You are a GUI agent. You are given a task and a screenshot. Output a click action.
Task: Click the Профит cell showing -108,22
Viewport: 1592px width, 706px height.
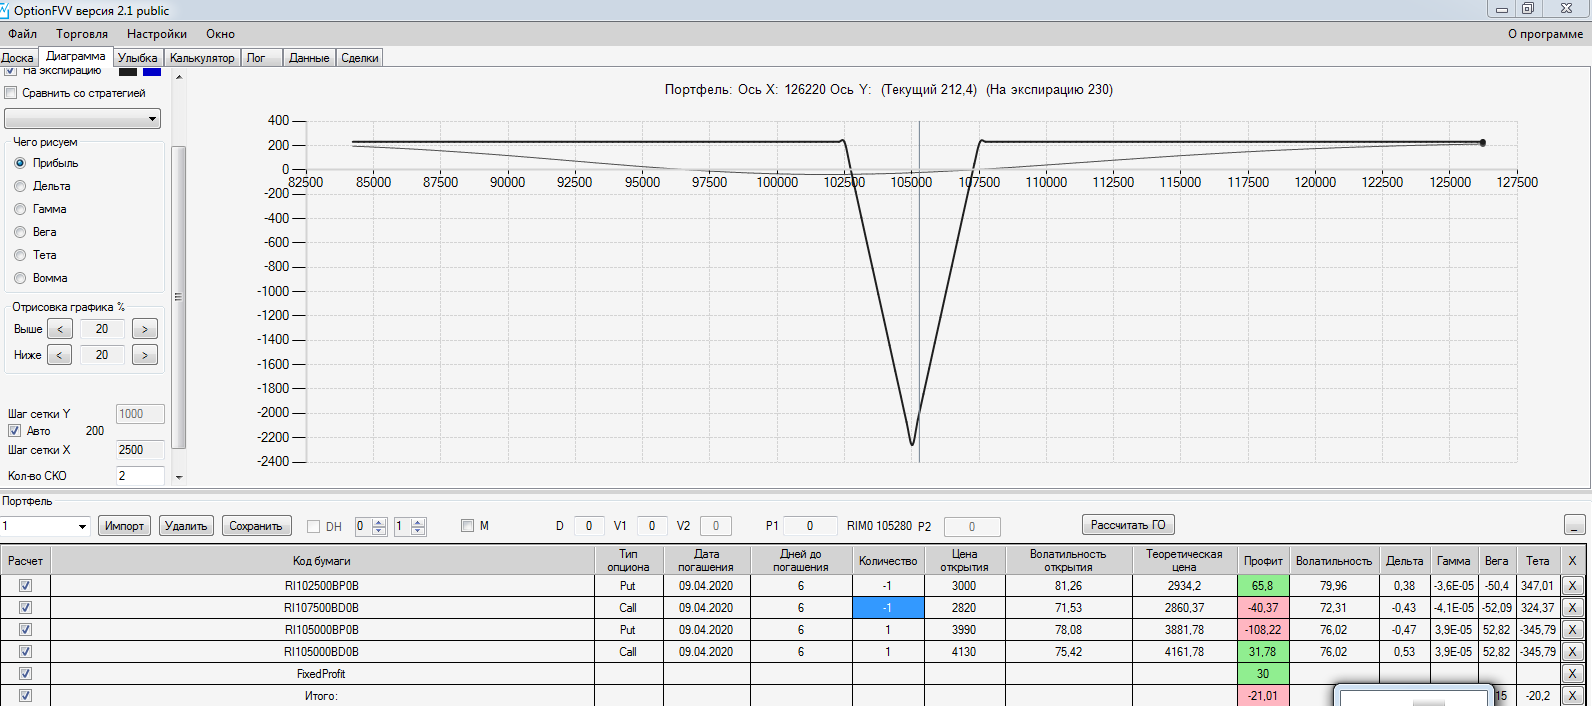coord(1263,630)
